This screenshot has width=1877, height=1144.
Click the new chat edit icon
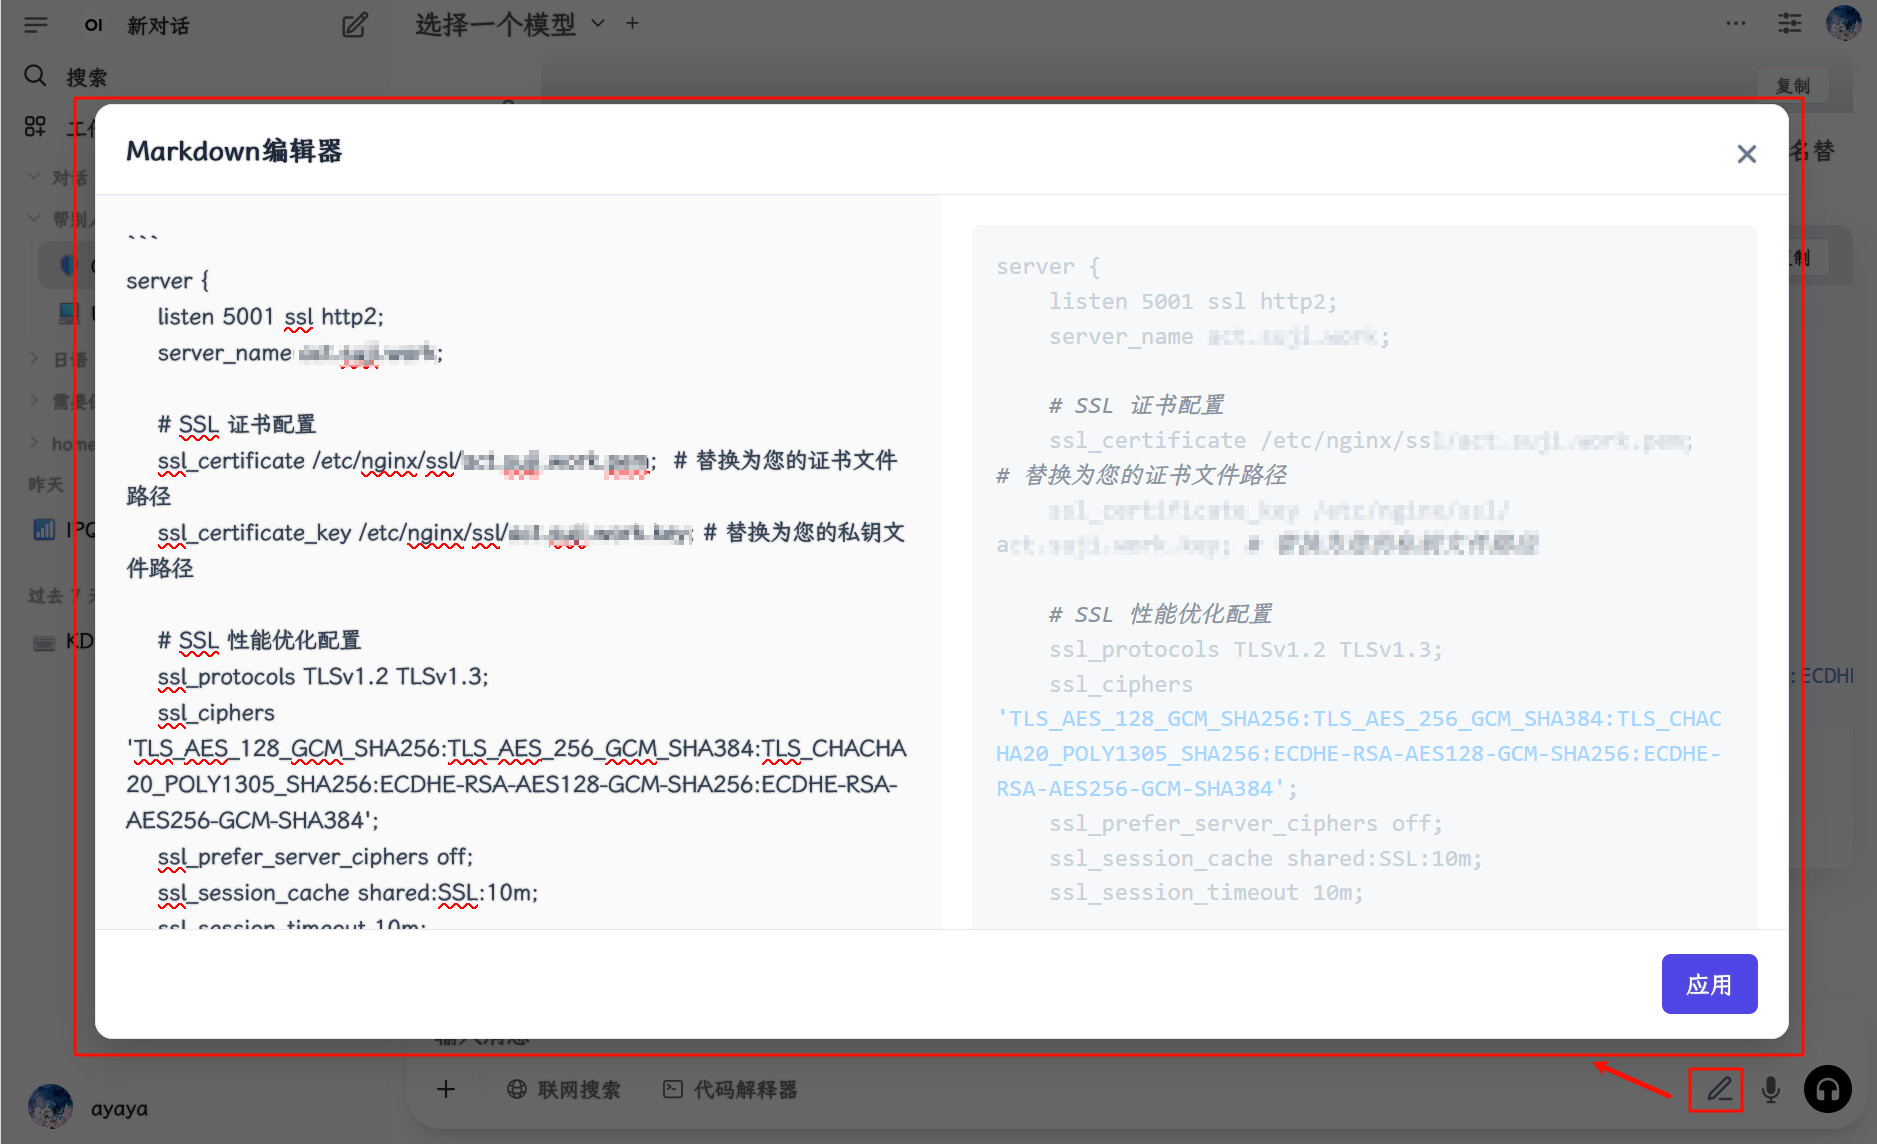coord(355,25)
